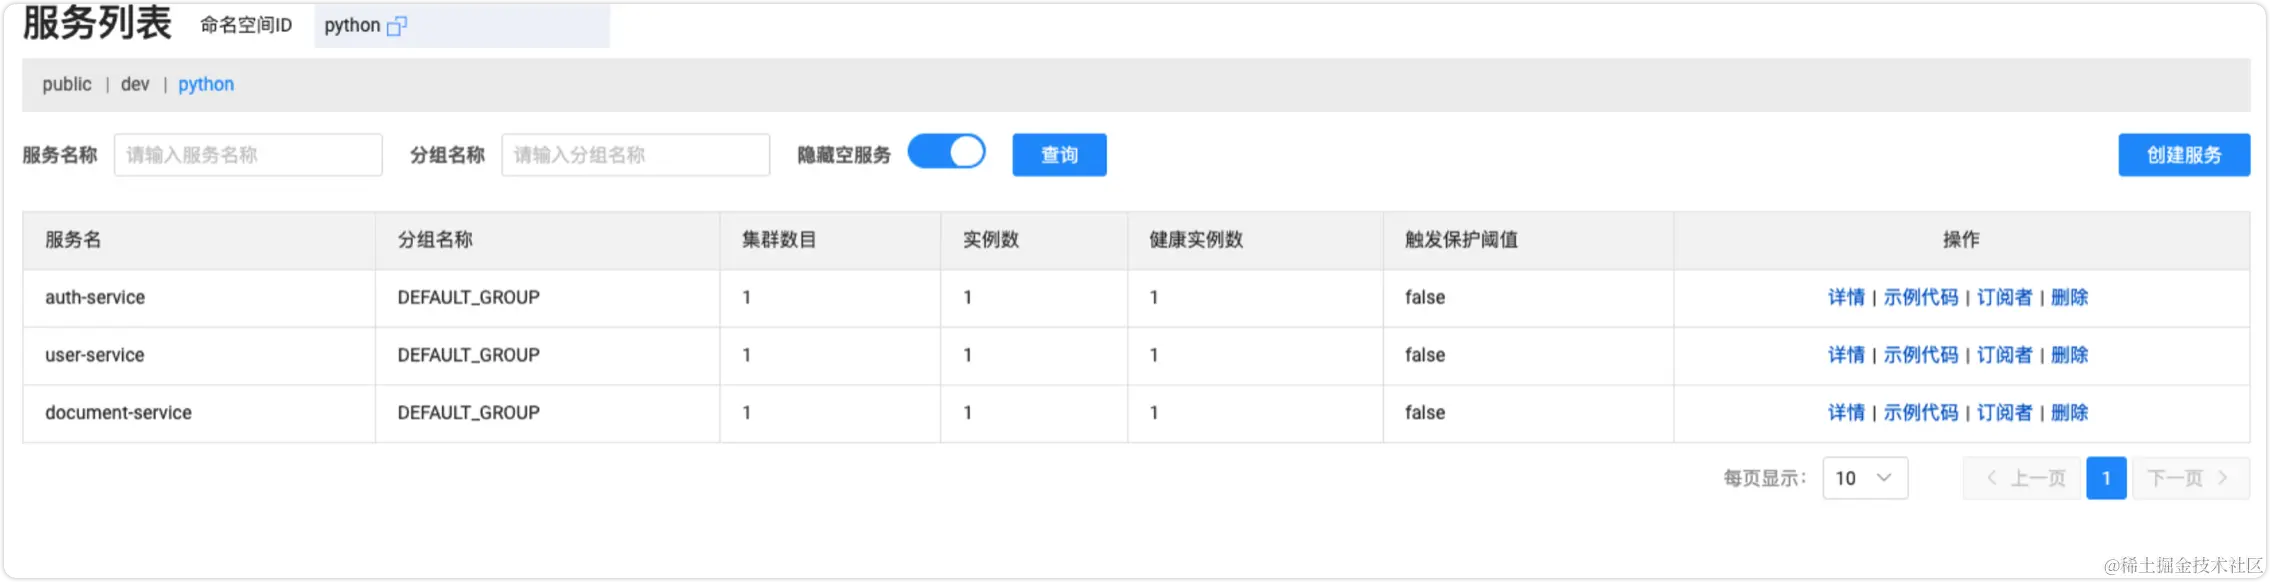Switch to the public namespace tab

click(x=67, y=84)
